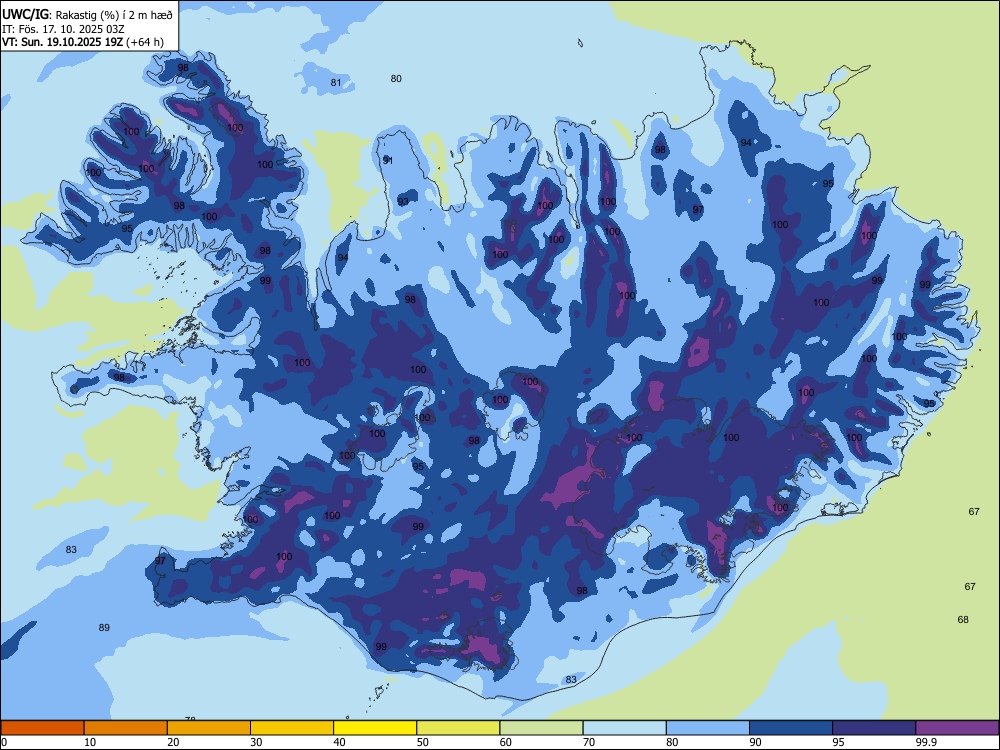The width and height of the screenshot is (1000, 750).
Task: Click the '60' legend tick label
Action: [506, 742]
